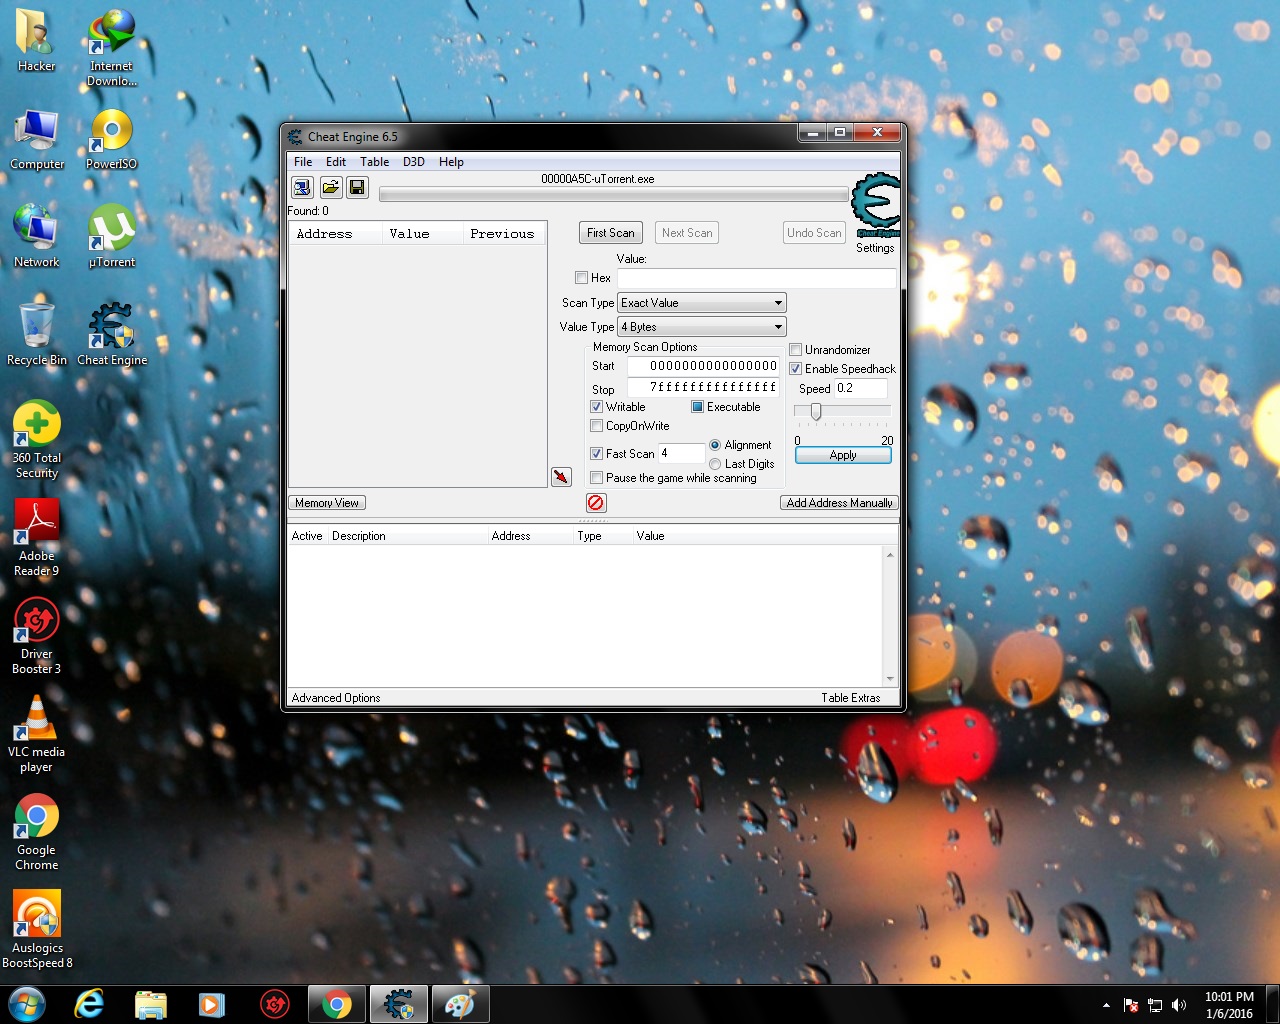Click the speedhack speed slider handle
Screen dimensions: 1280x1024
click(x=816, y=411)
